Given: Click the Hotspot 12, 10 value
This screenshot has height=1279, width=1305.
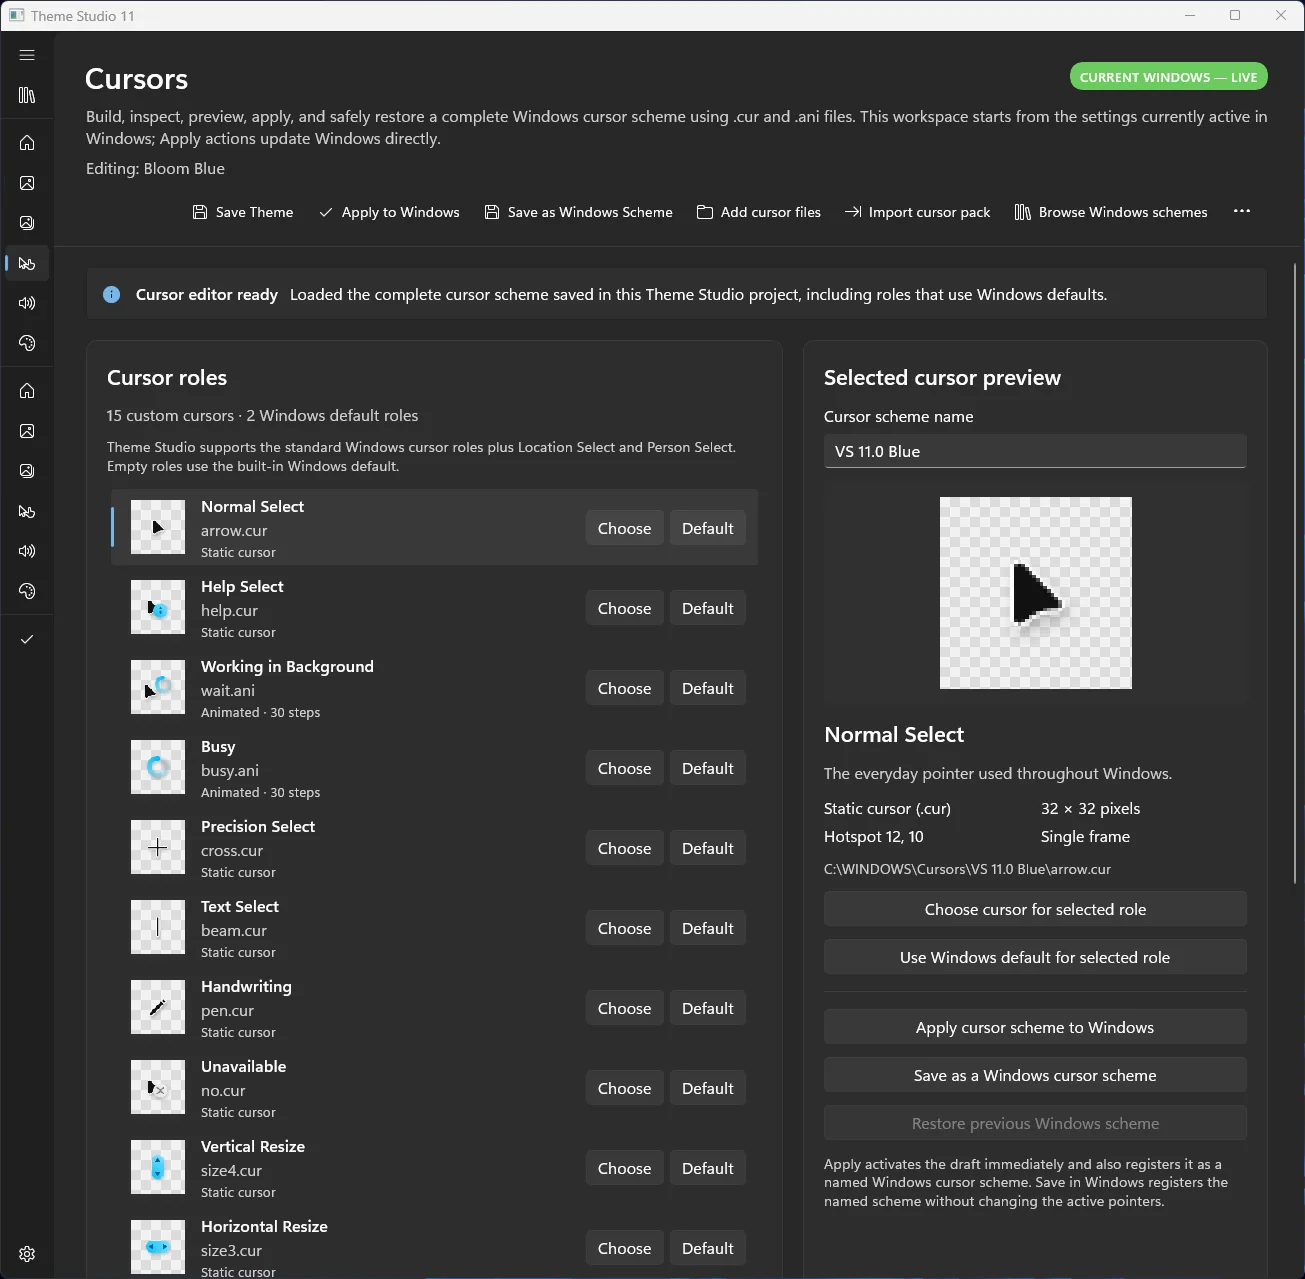Looking at the screenshot, I should click(874, 836).
